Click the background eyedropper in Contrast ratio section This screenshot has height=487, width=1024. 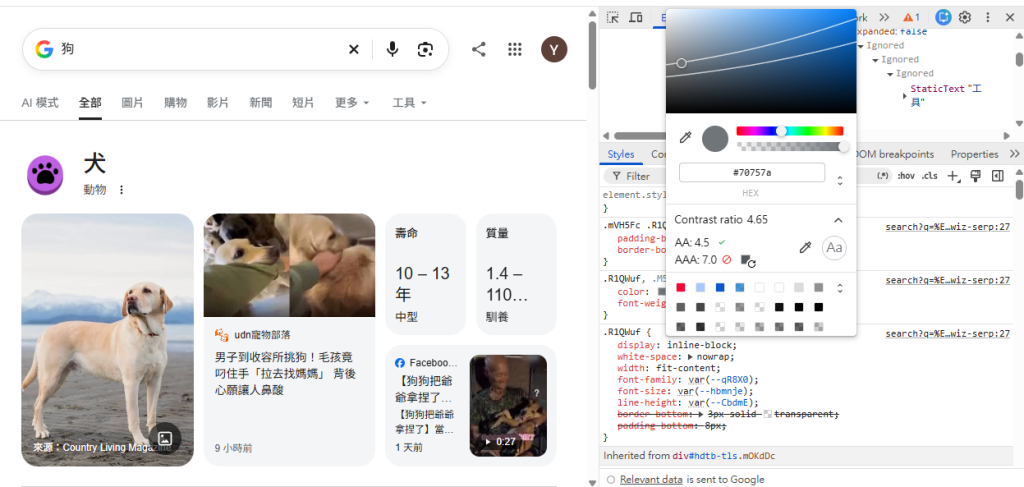[x=806, y=248]
